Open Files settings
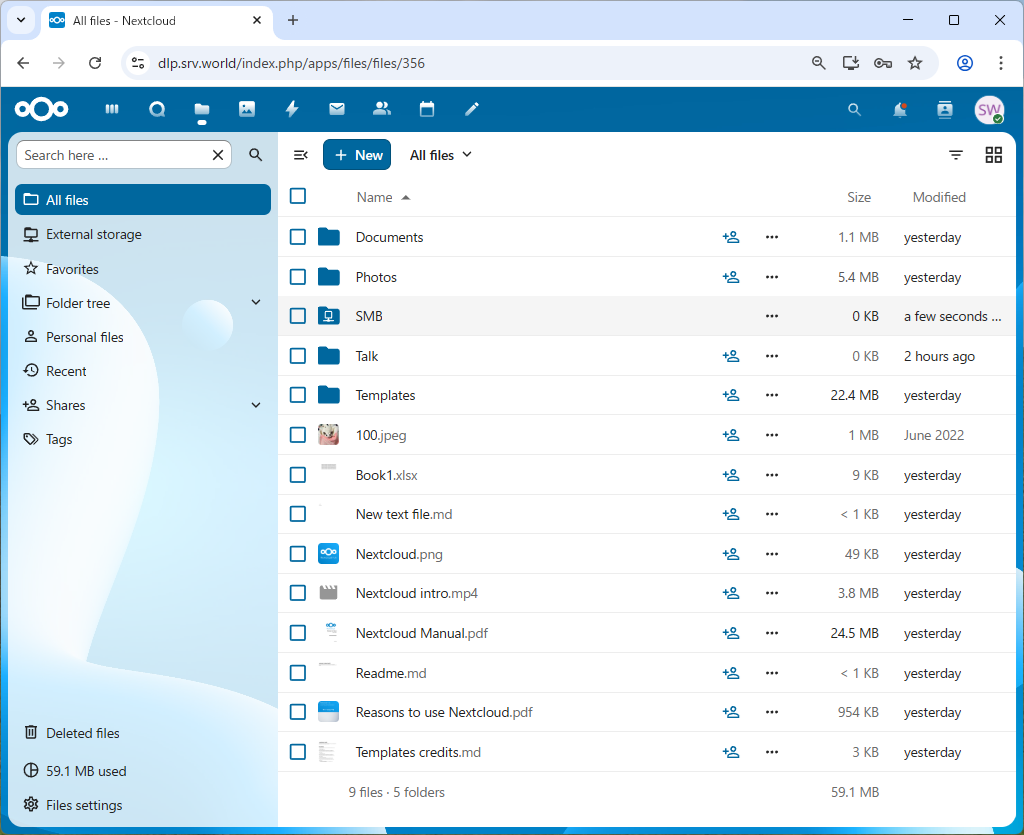 [x=142, y=805]
